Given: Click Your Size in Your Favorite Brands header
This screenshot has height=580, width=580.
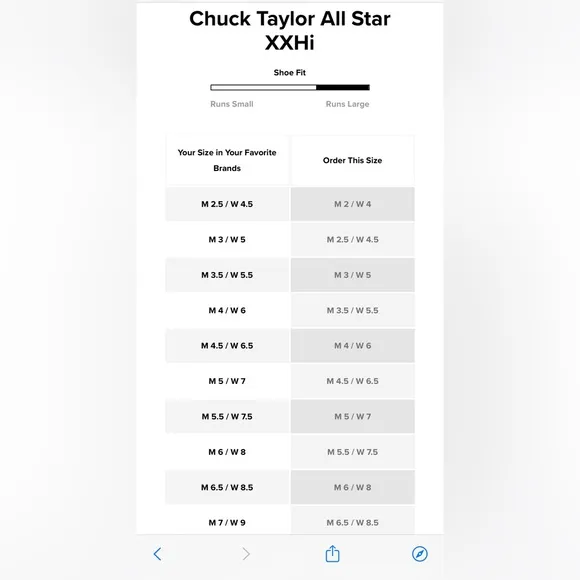Looking at the screenshot, I should click(227, 160).
